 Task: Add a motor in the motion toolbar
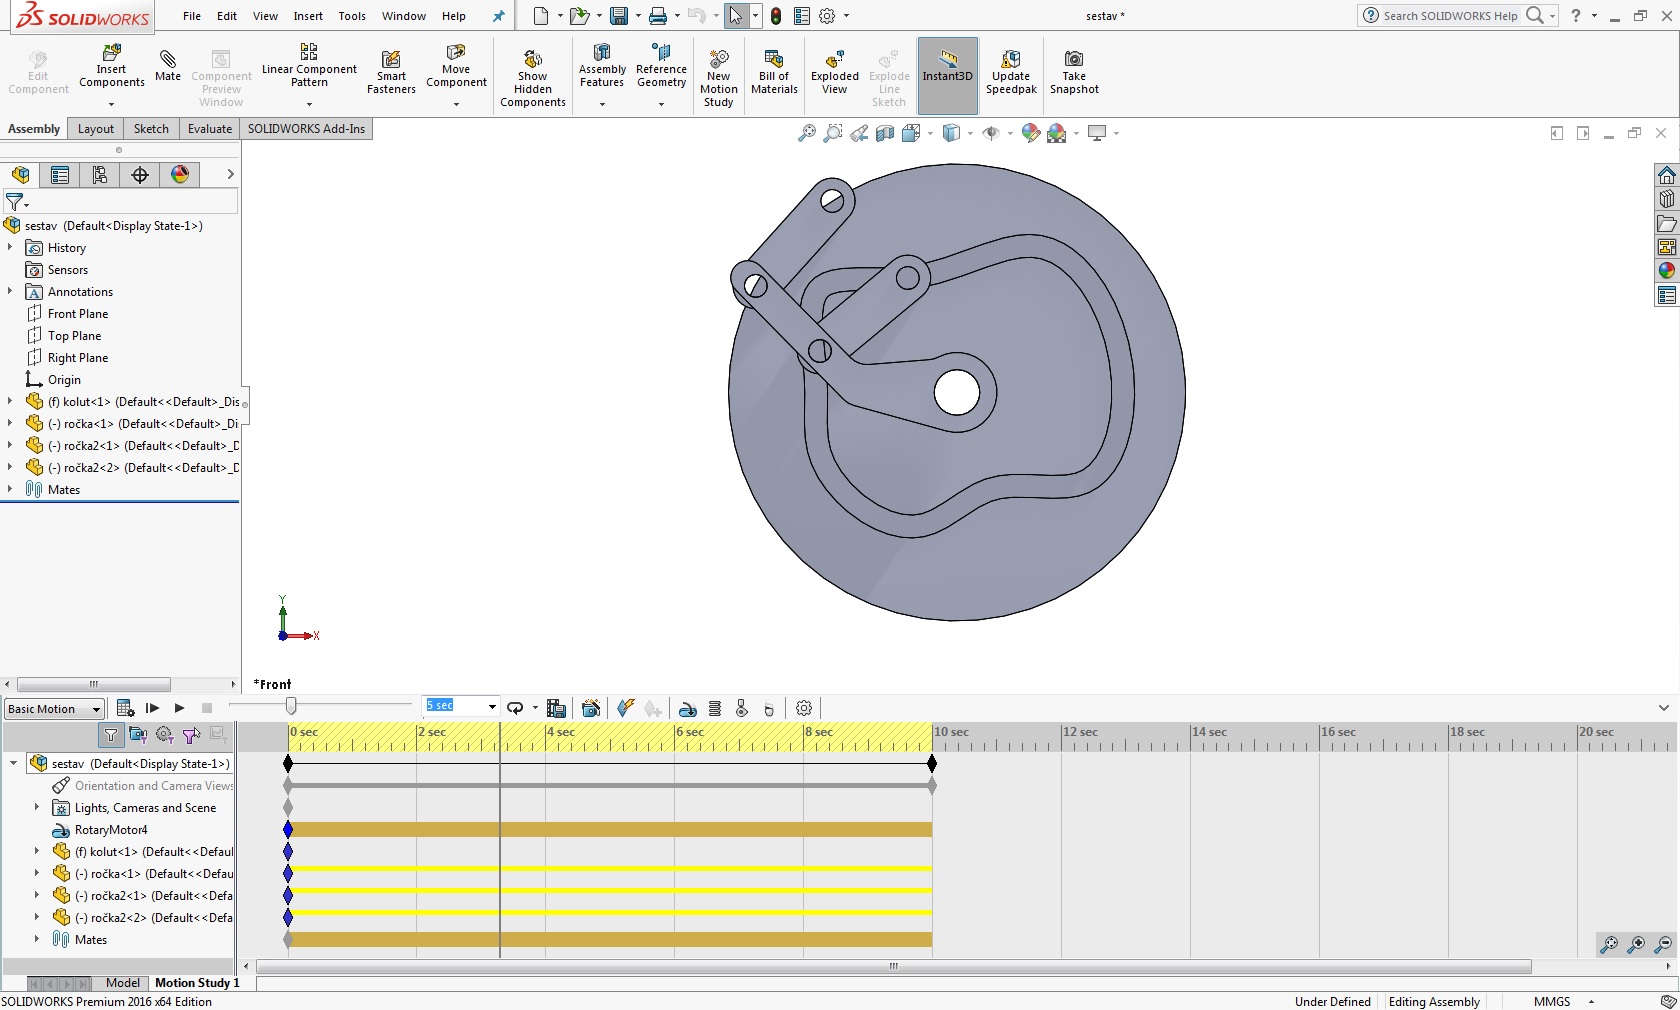(688, 708)
